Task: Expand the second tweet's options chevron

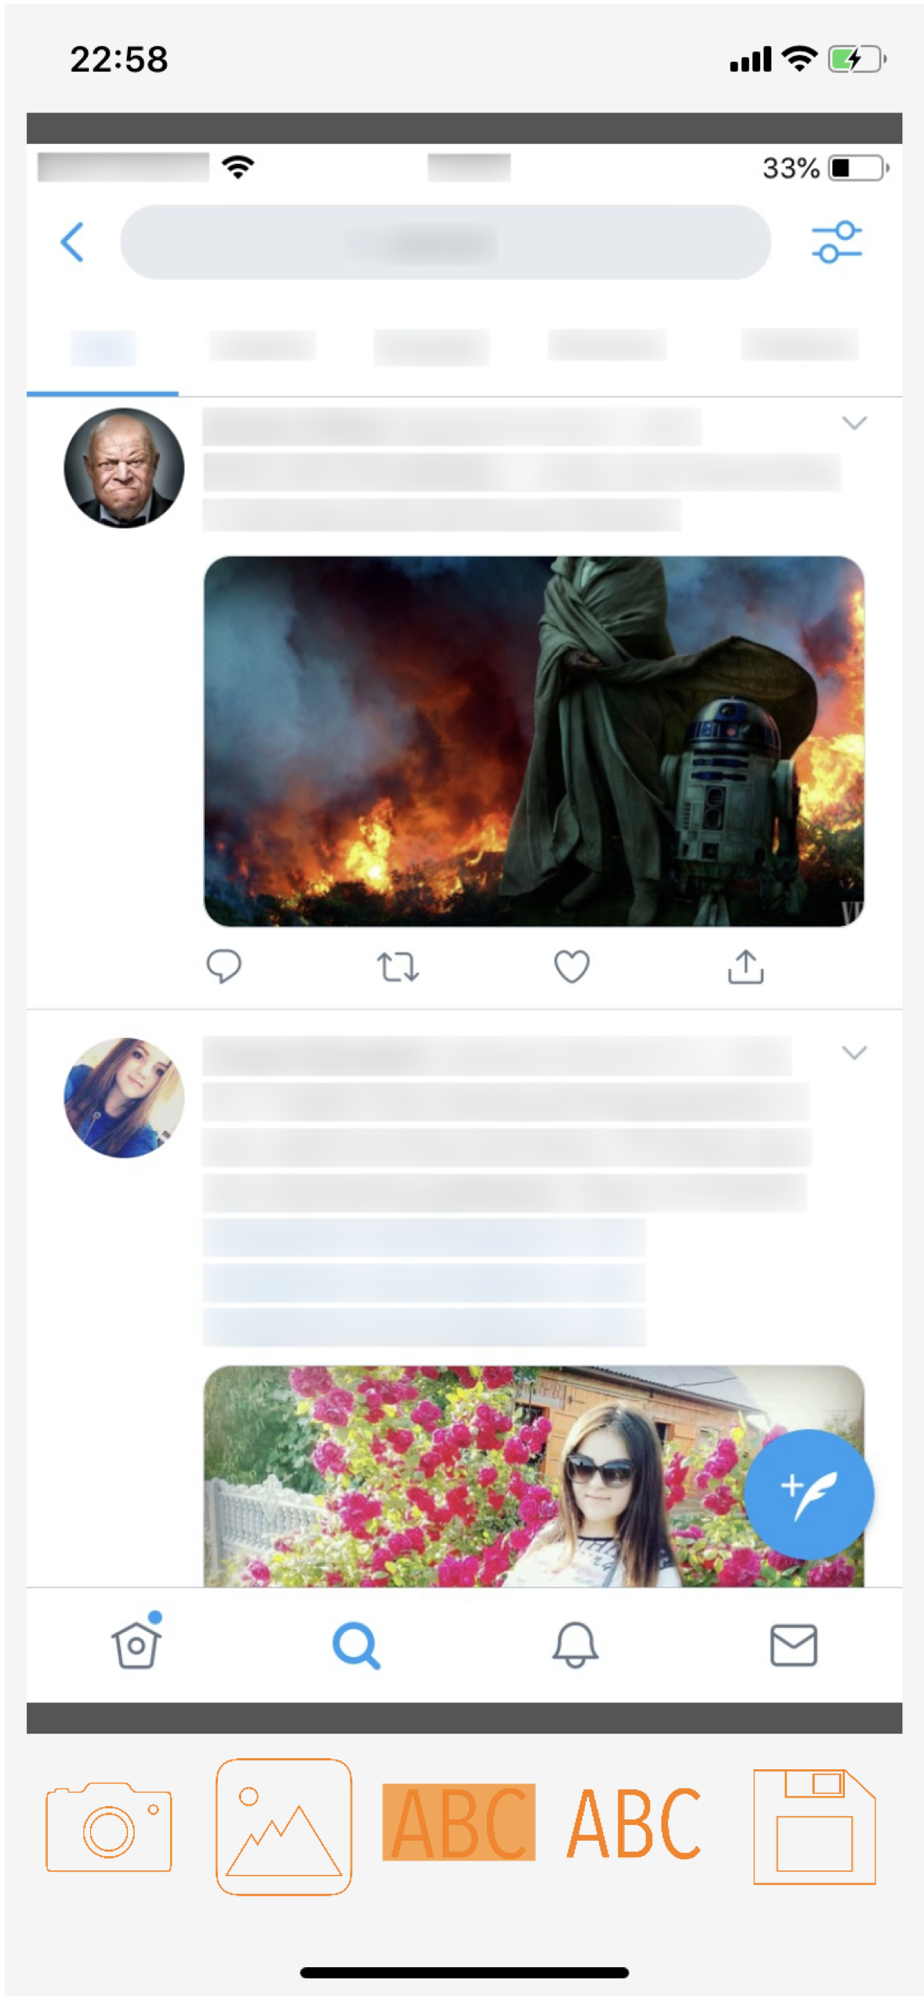Action: pyautogui.click(x=854, y=1052)
